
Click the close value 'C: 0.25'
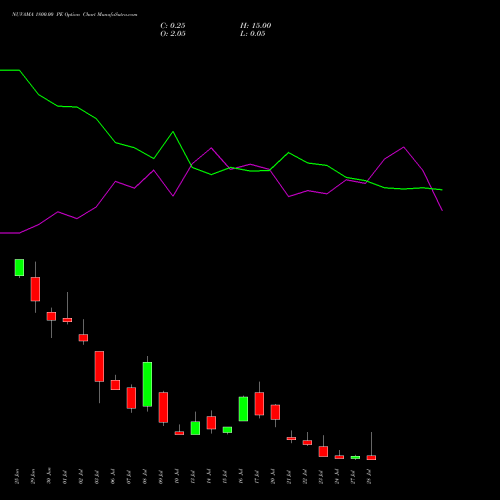(x=173, y=26)
